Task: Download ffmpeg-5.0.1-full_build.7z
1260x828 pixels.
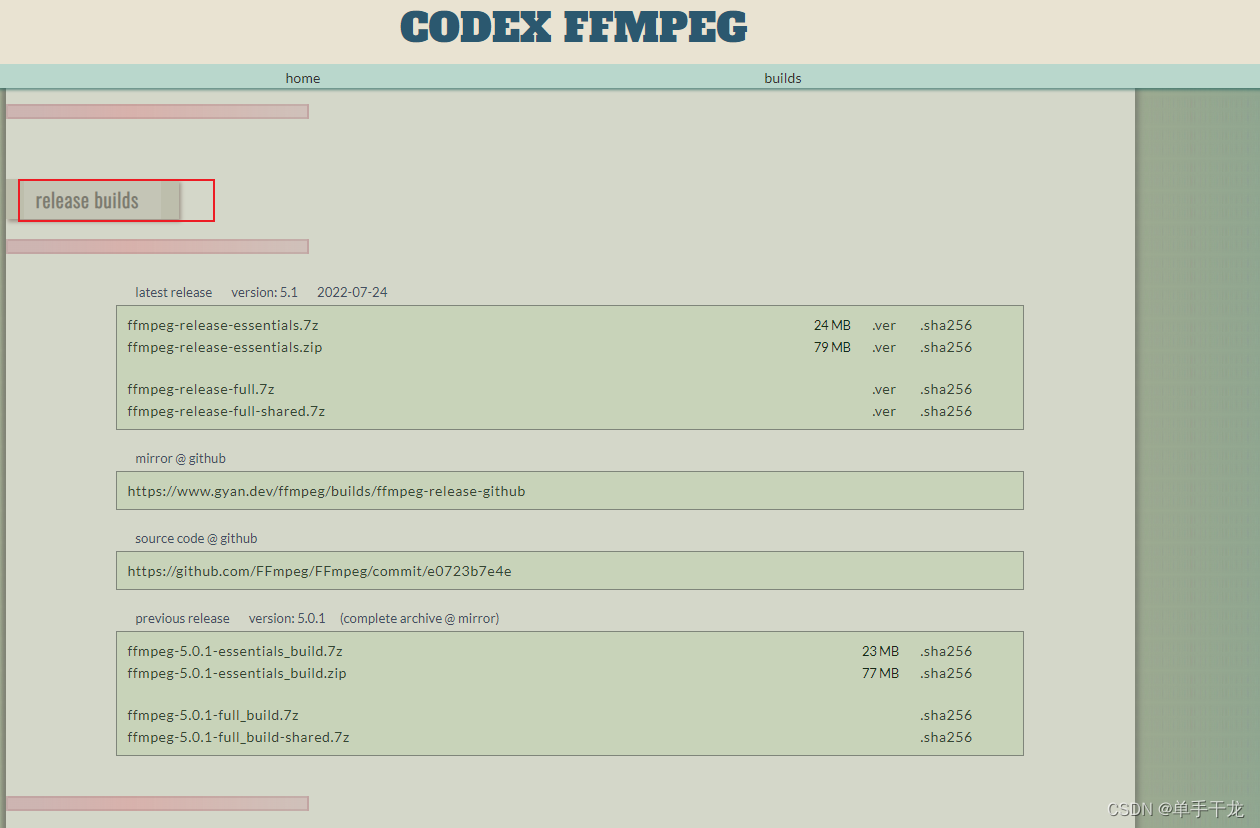Action: click(213, 715)
